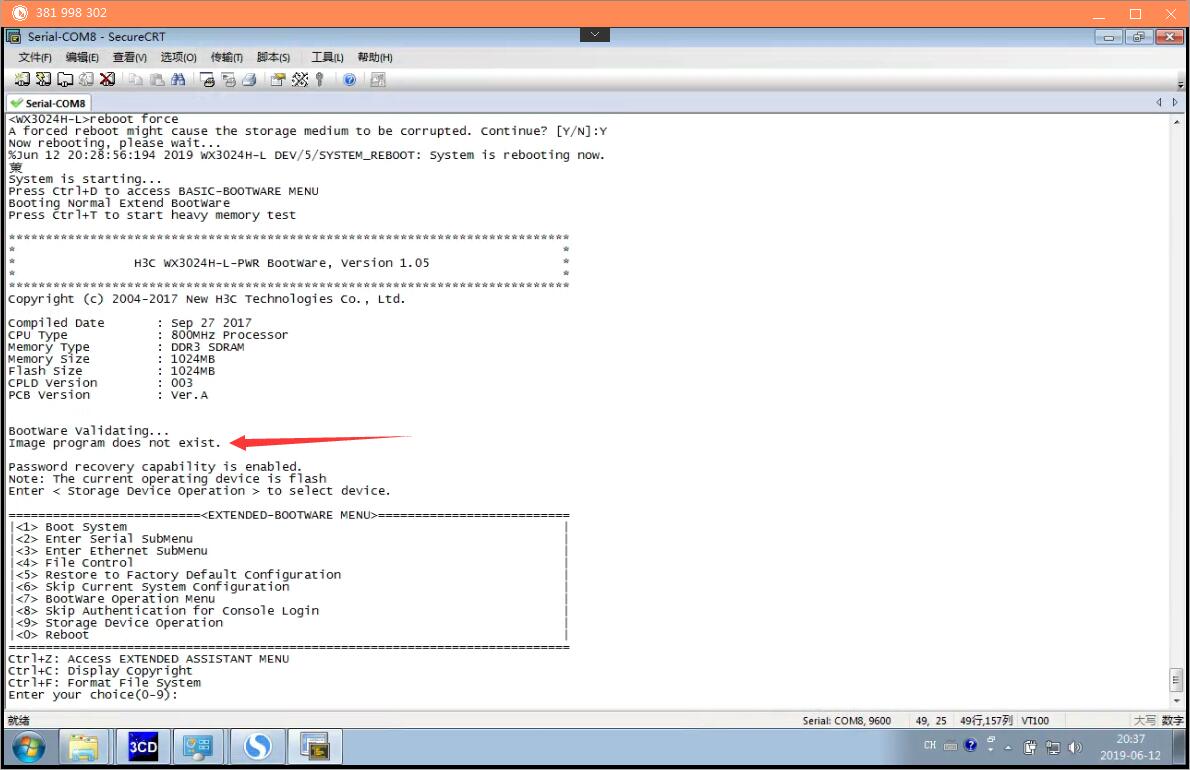The width and height of the screenshot is (1190, 770).
Task: Click the Print Screen toolbar icon
Action: coord(206,79)
